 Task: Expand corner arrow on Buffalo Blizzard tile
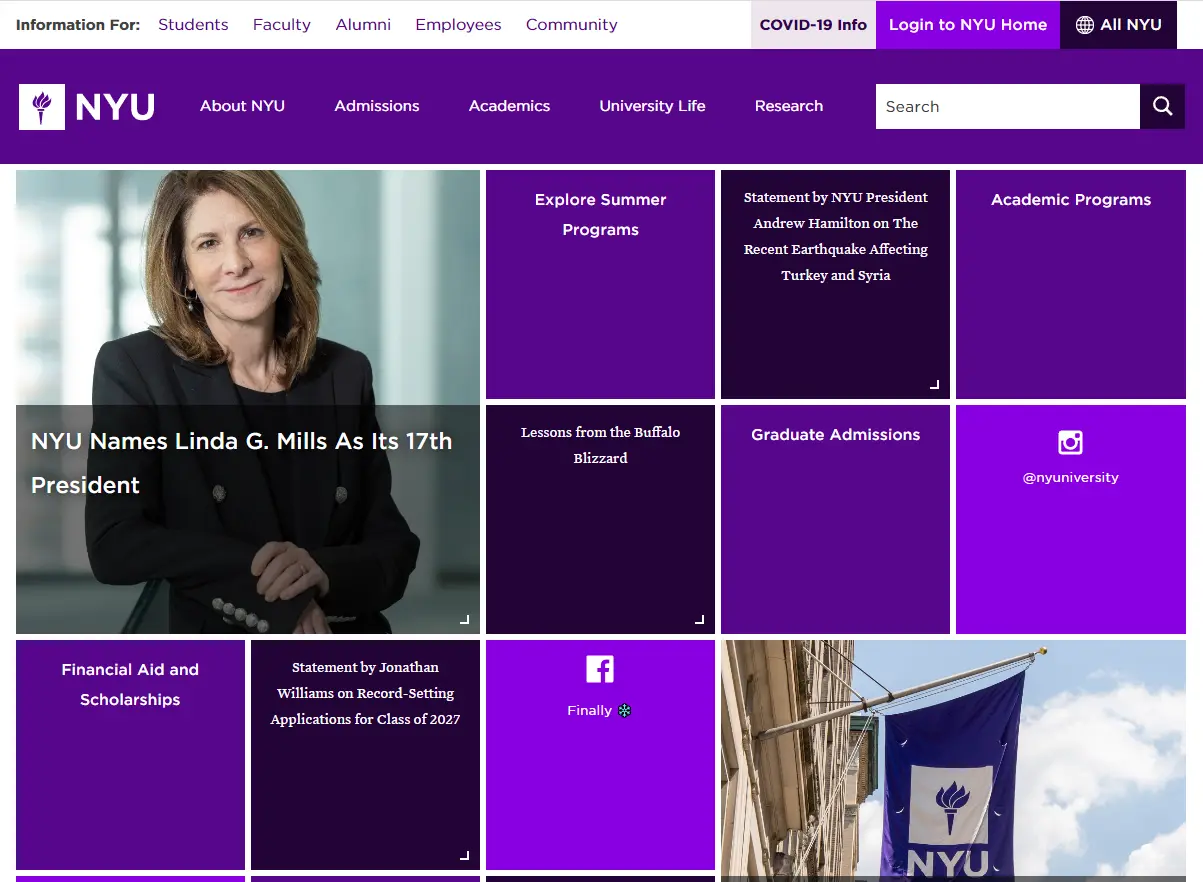click(x=699, y=620)
